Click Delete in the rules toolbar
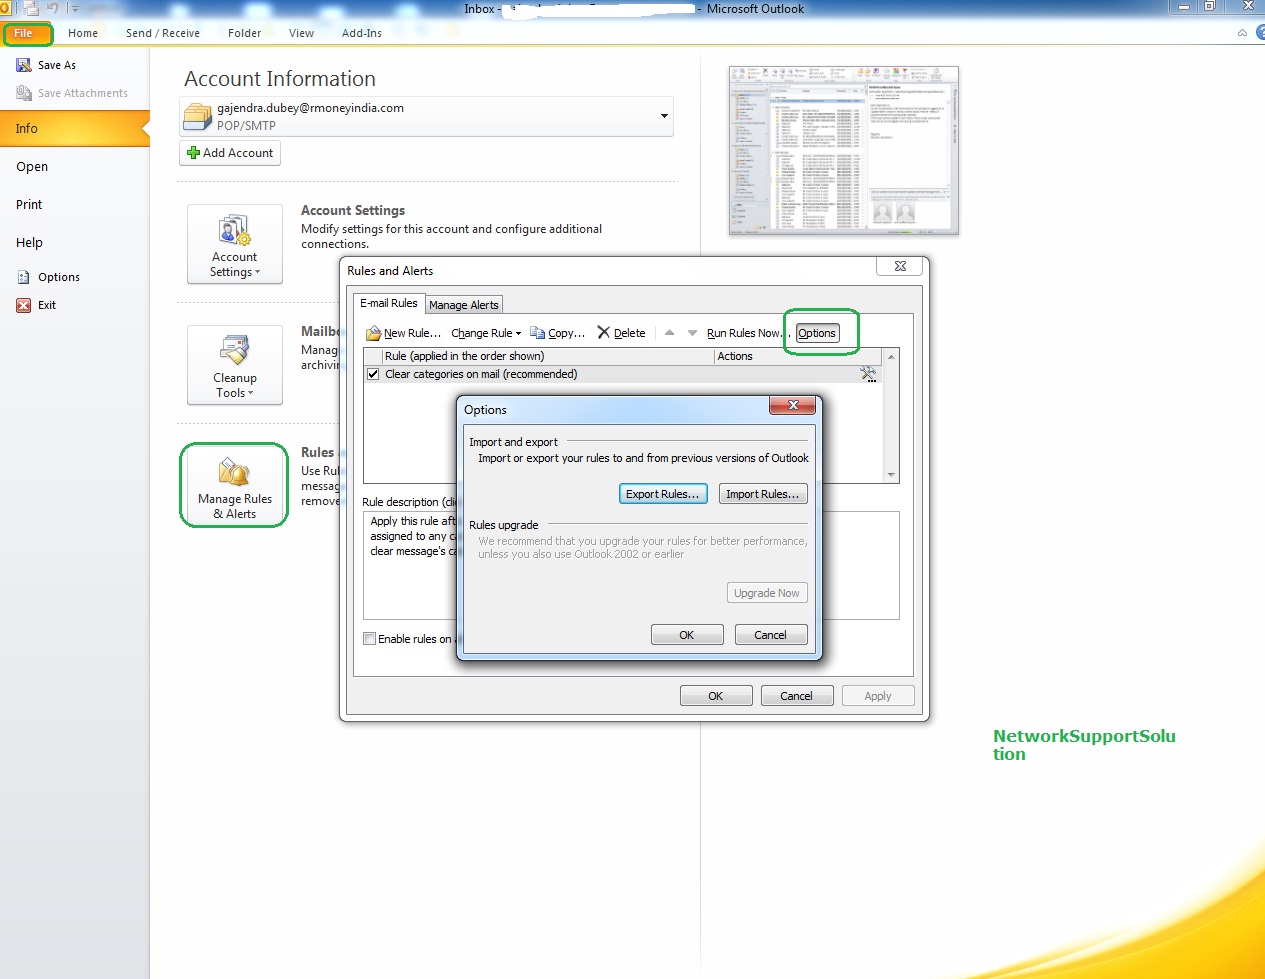This screenshot has width=1265, height=979. (x=621, y=333)
